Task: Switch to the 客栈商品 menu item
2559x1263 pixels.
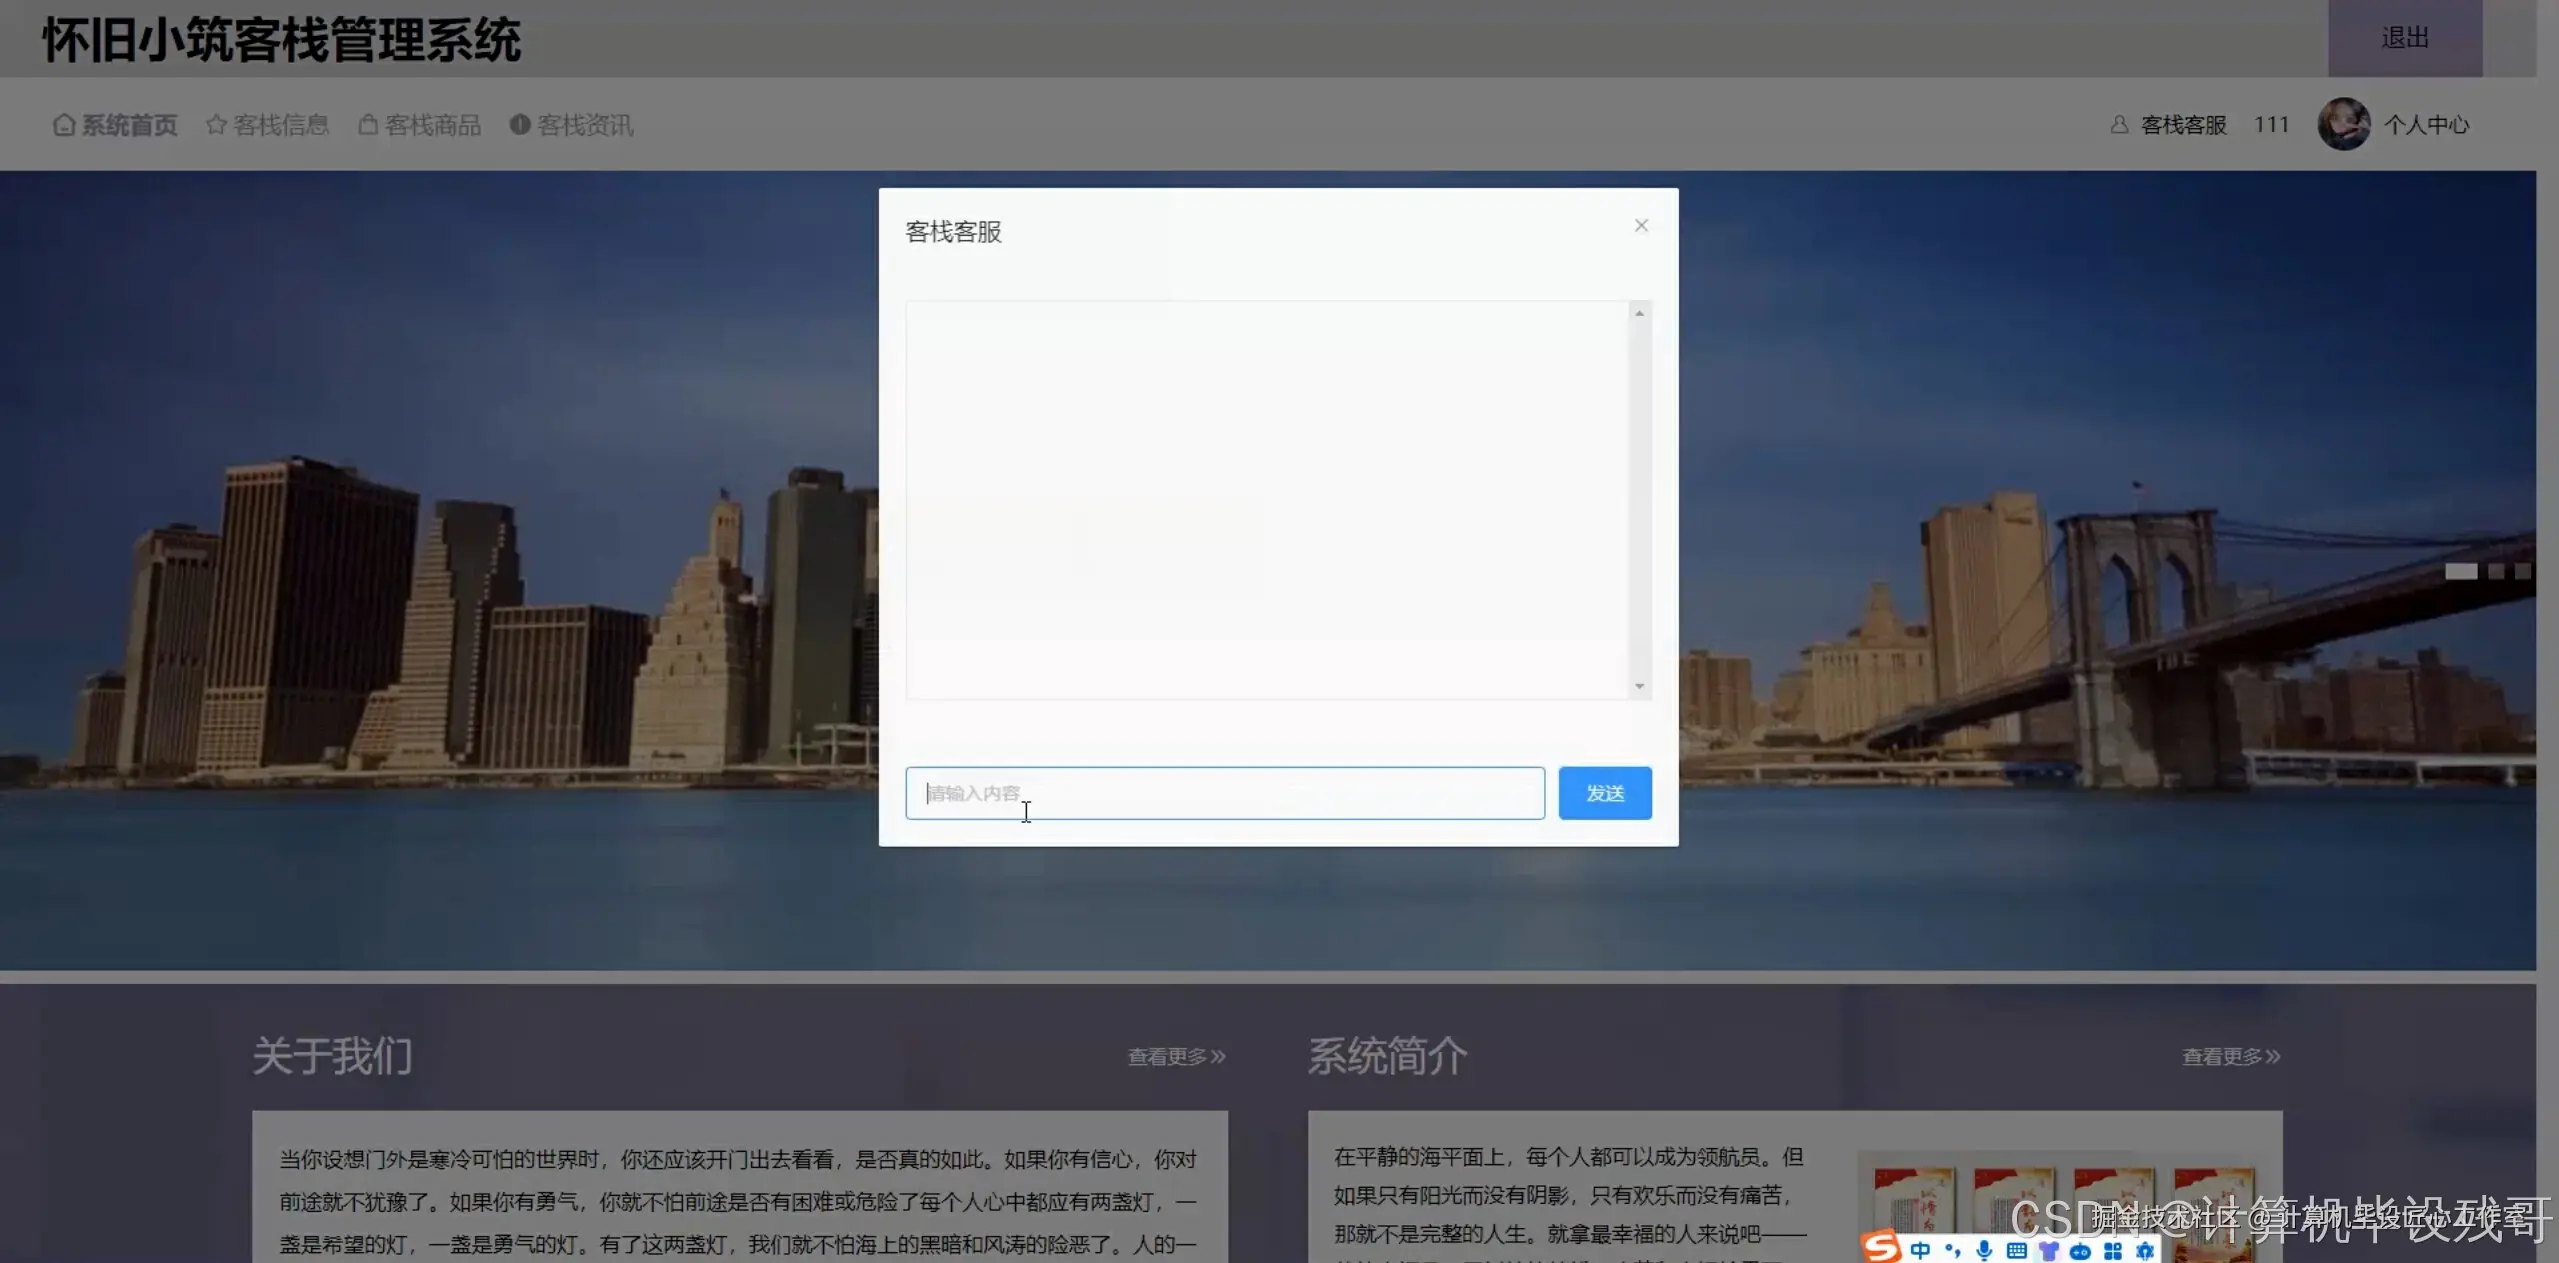Action: (x=433, y=124)
